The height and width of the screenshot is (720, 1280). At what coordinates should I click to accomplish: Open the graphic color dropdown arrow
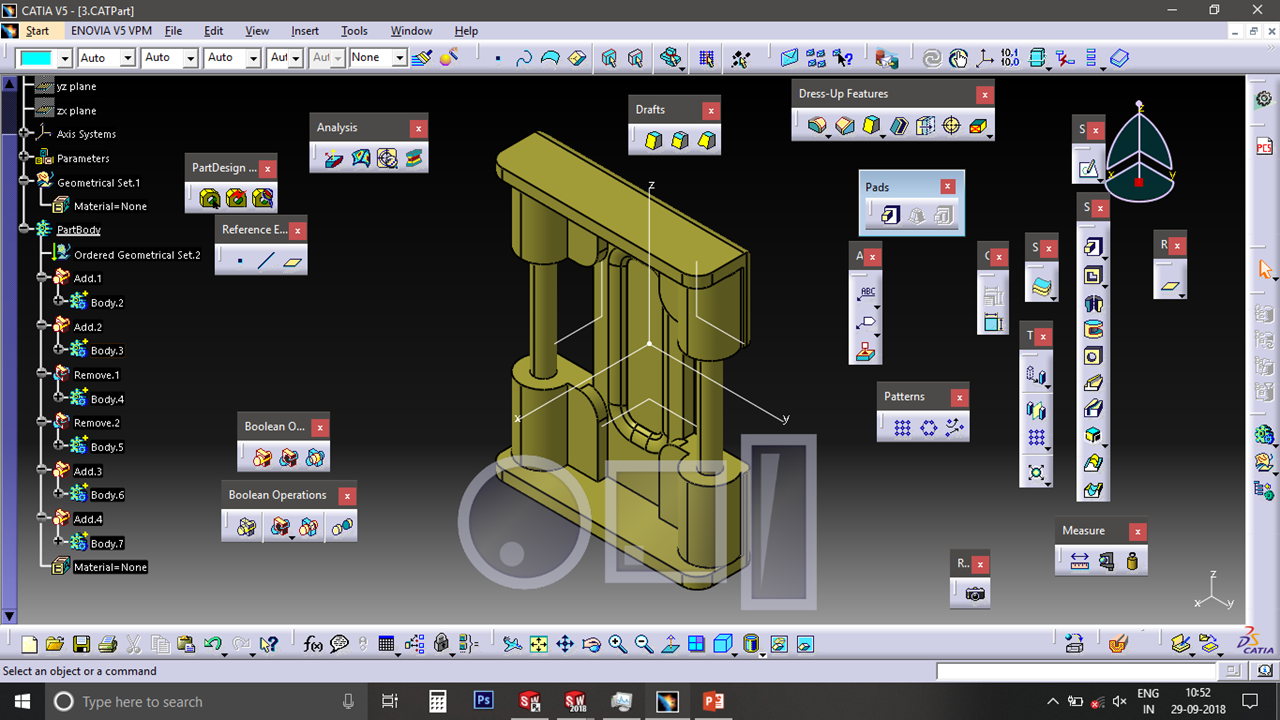click(65, 58)
